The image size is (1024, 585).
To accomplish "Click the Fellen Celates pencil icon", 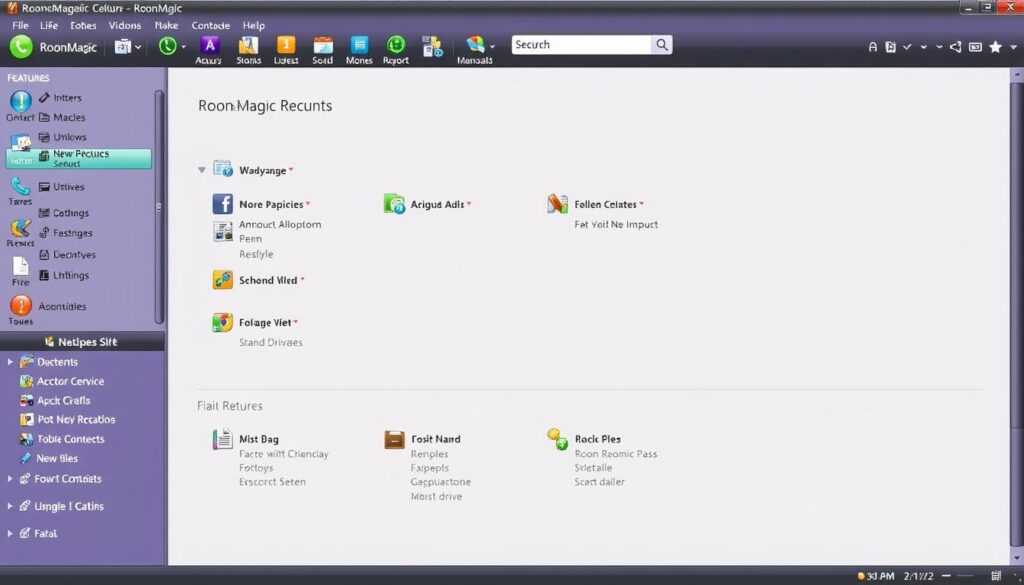I will 557,204.
